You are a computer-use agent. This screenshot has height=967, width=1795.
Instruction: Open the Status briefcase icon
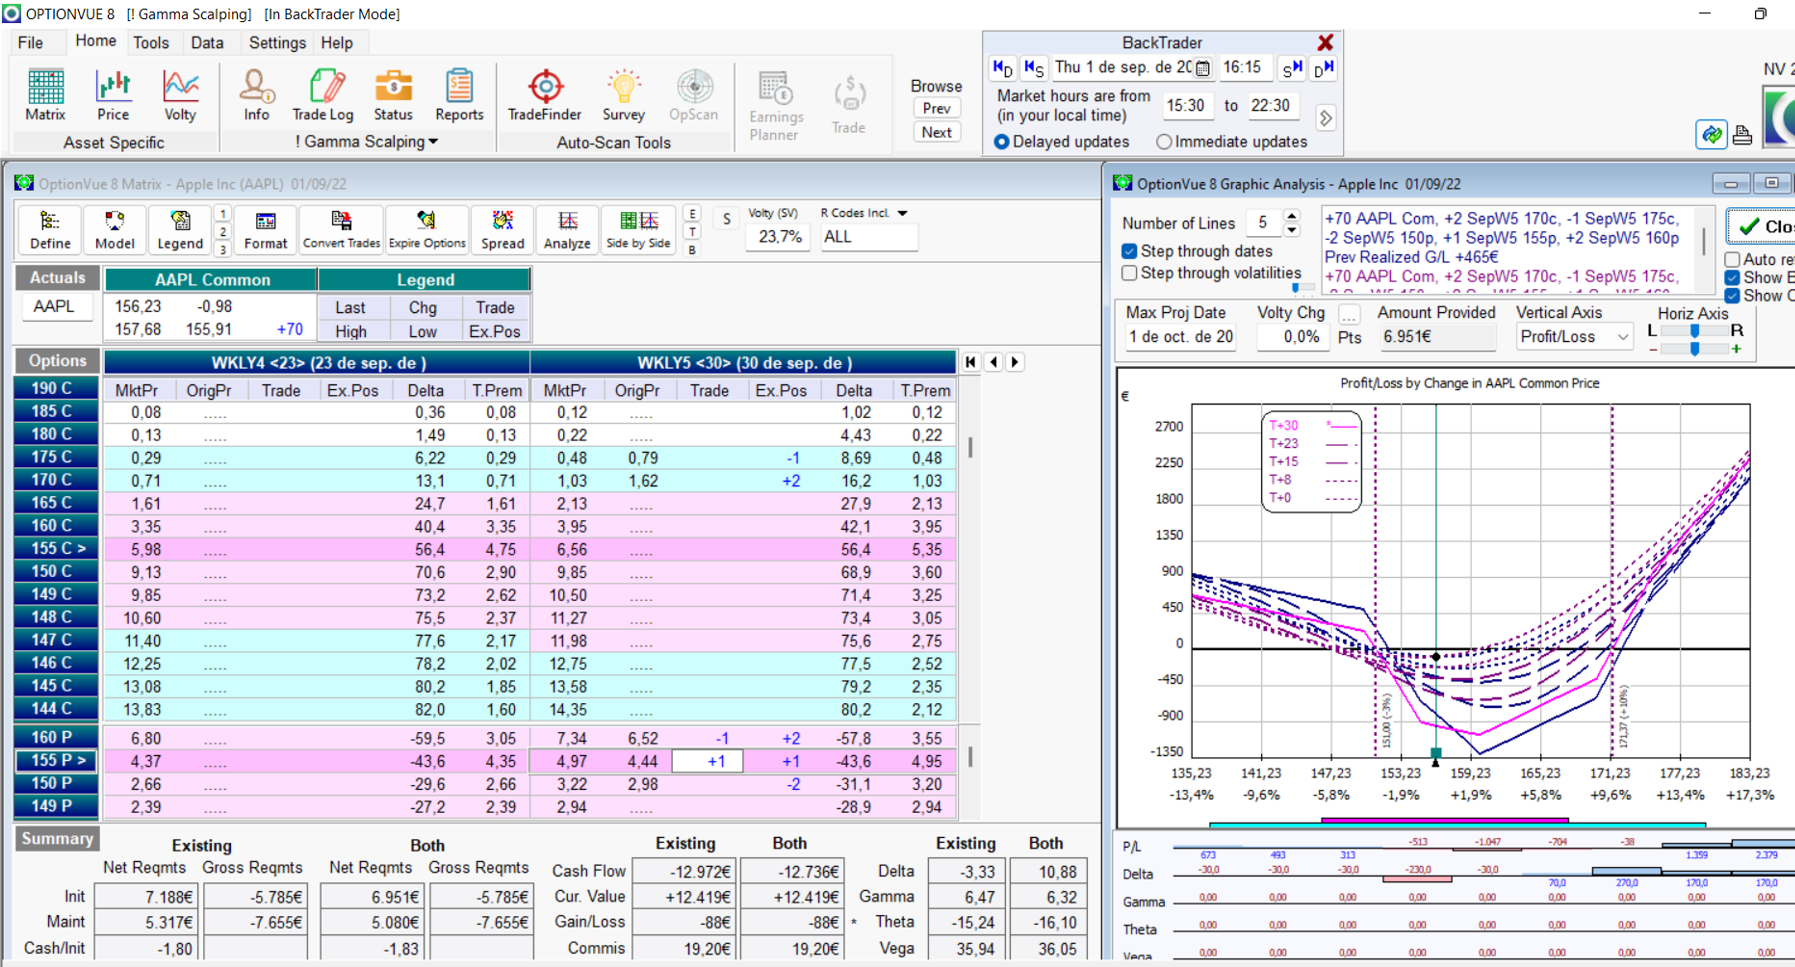393,96
